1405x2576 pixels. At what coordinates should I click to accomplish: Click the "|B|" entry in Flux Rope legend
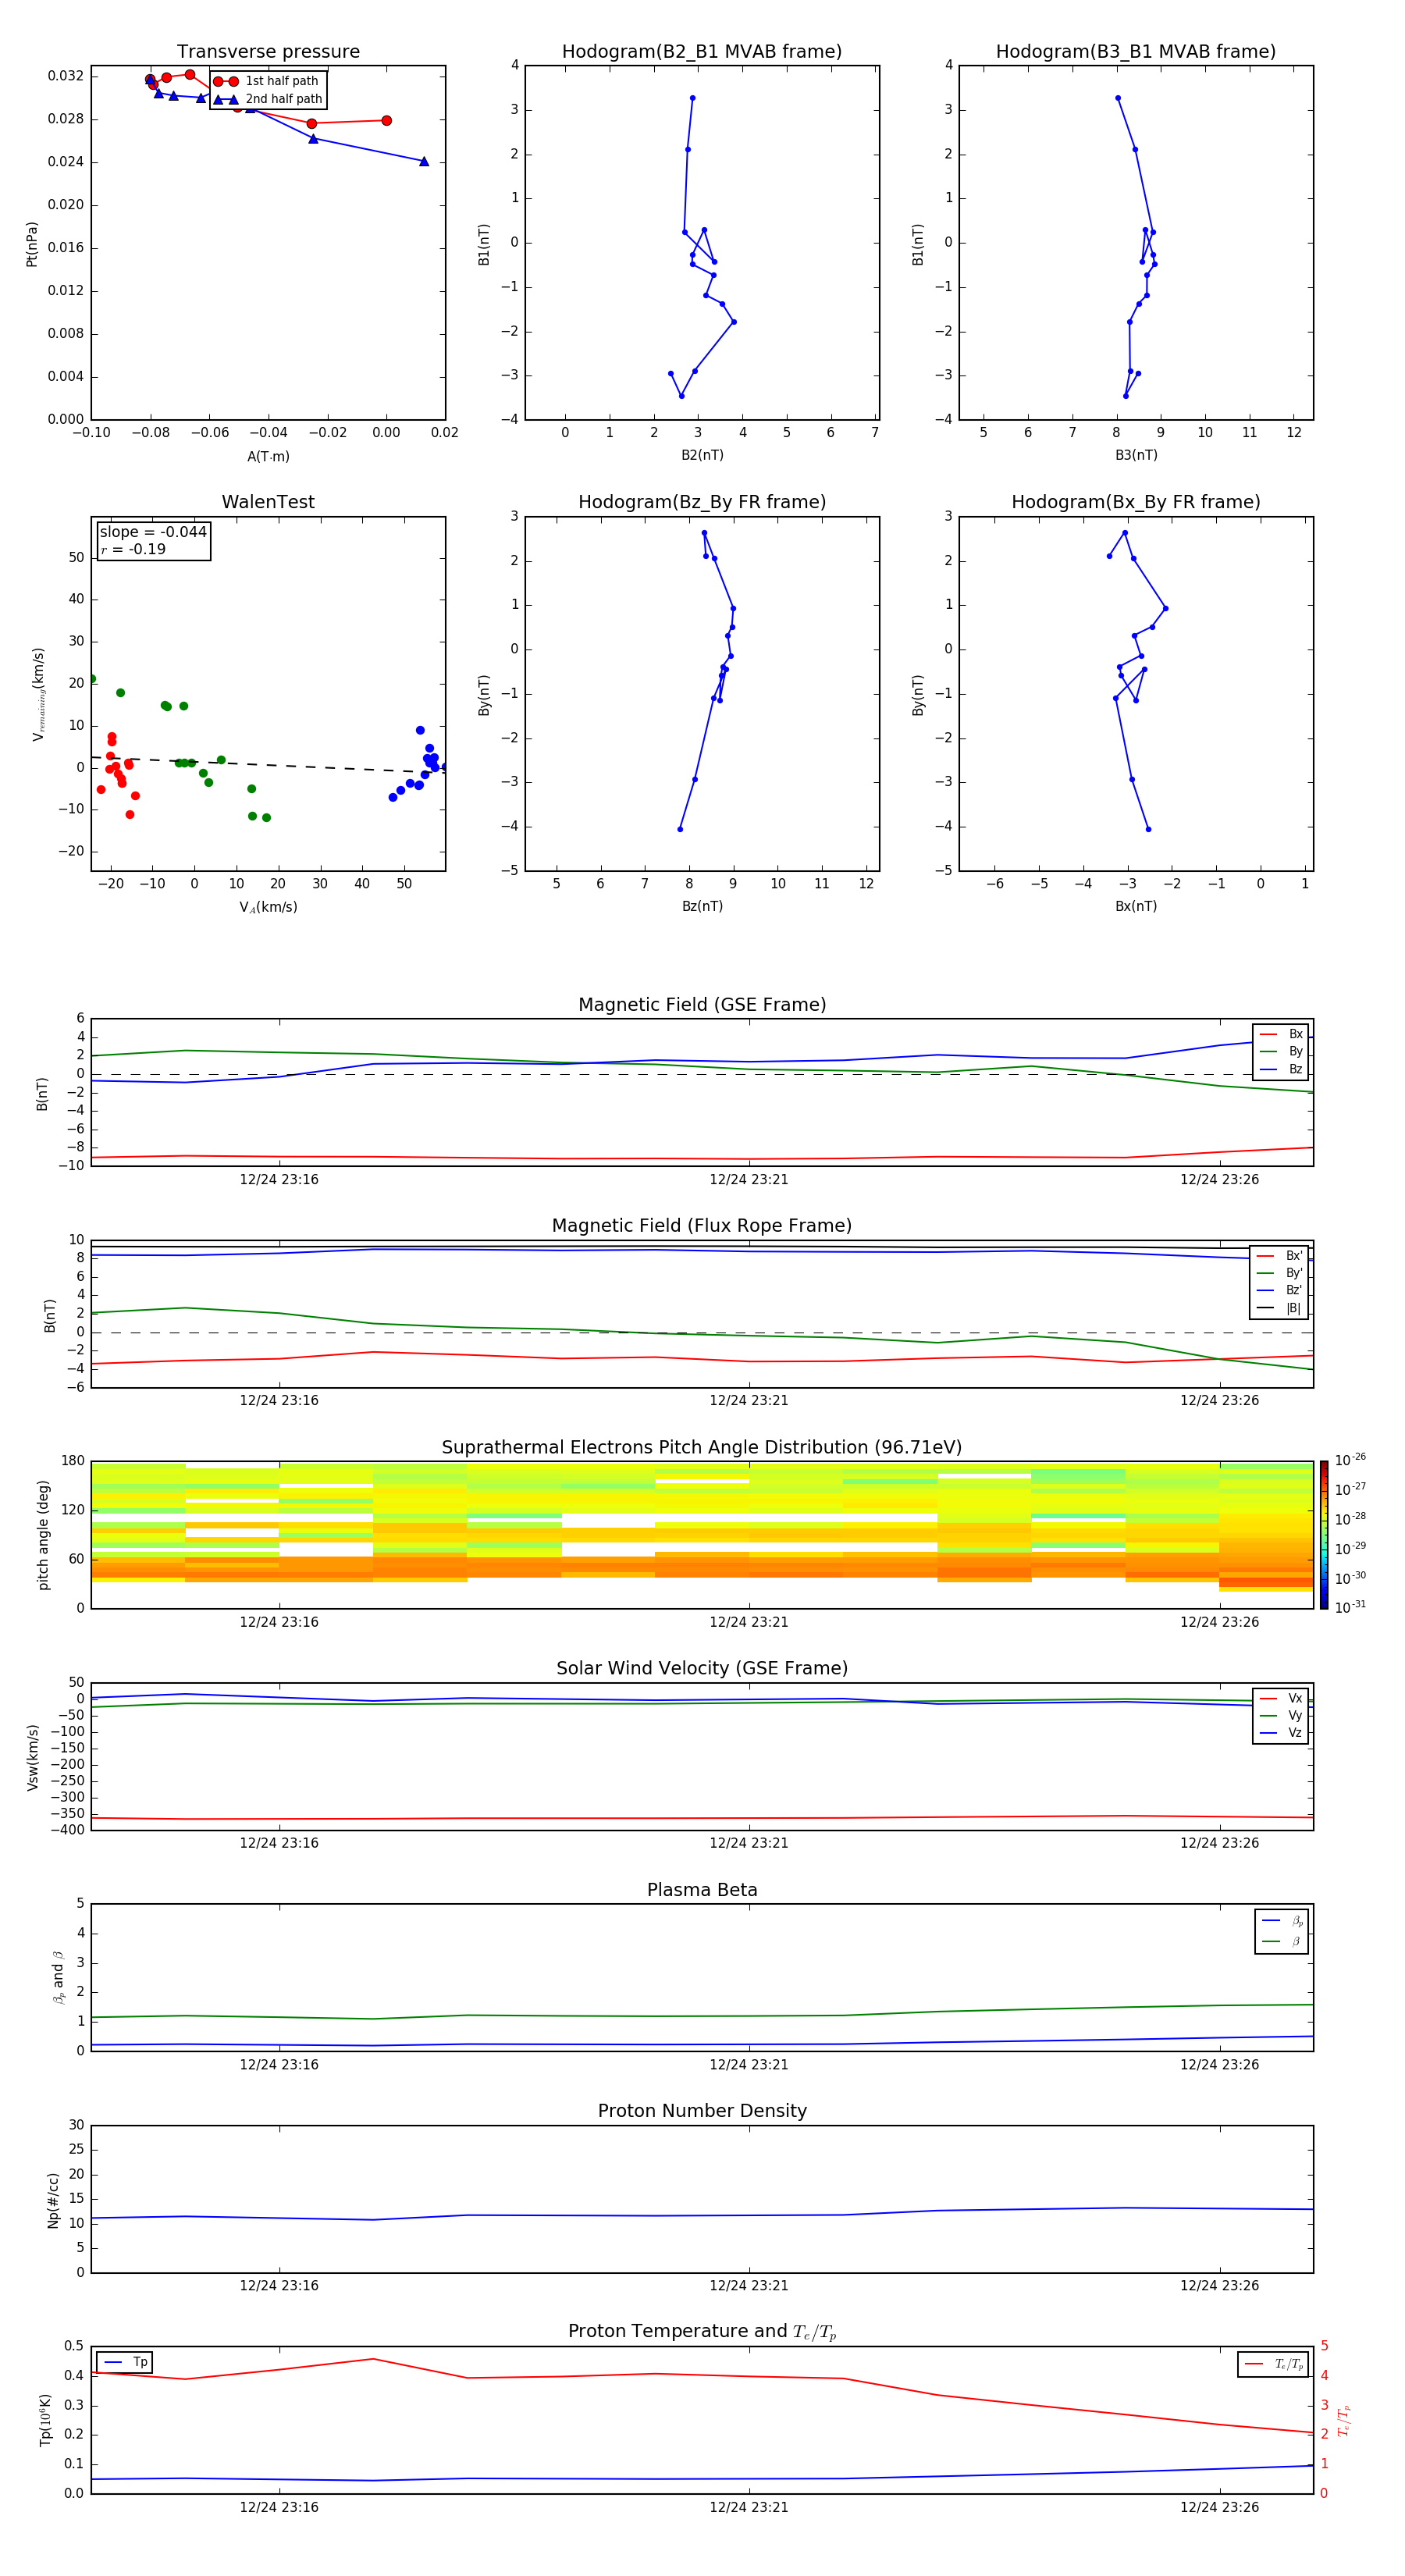point(1279,1308)
